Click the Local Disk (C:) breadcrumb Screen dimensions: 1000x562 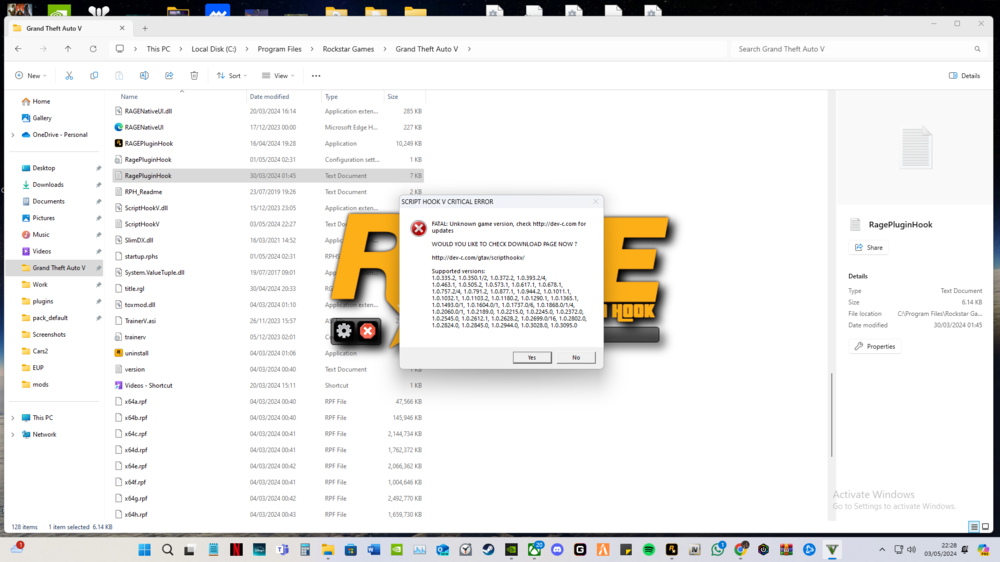(214, 48)
